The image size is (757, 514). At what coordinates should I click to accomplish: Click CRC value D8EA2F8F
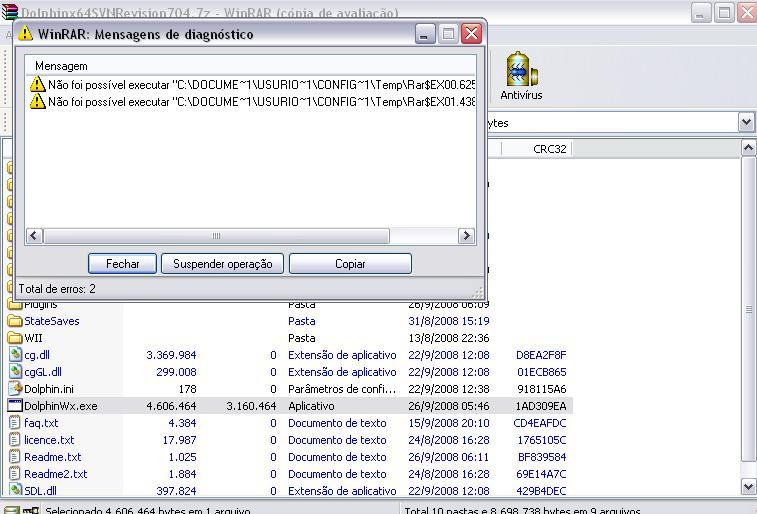click(x=541, y=355)
